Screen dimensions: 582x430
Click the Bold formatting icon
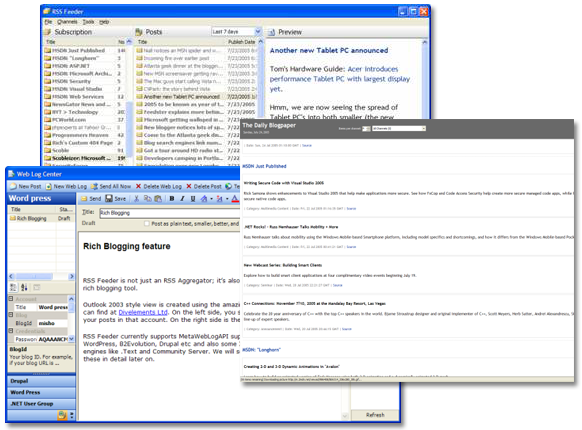171,199
